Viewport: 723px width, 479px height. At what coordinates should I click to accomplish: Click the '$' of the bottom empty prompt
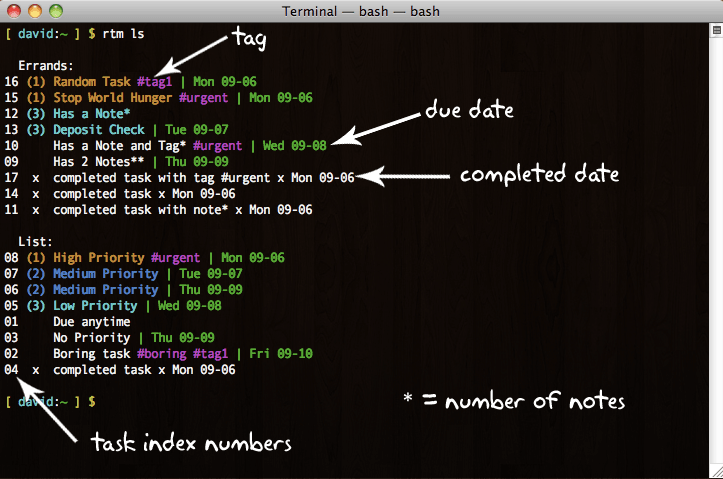tap(92, 402)
